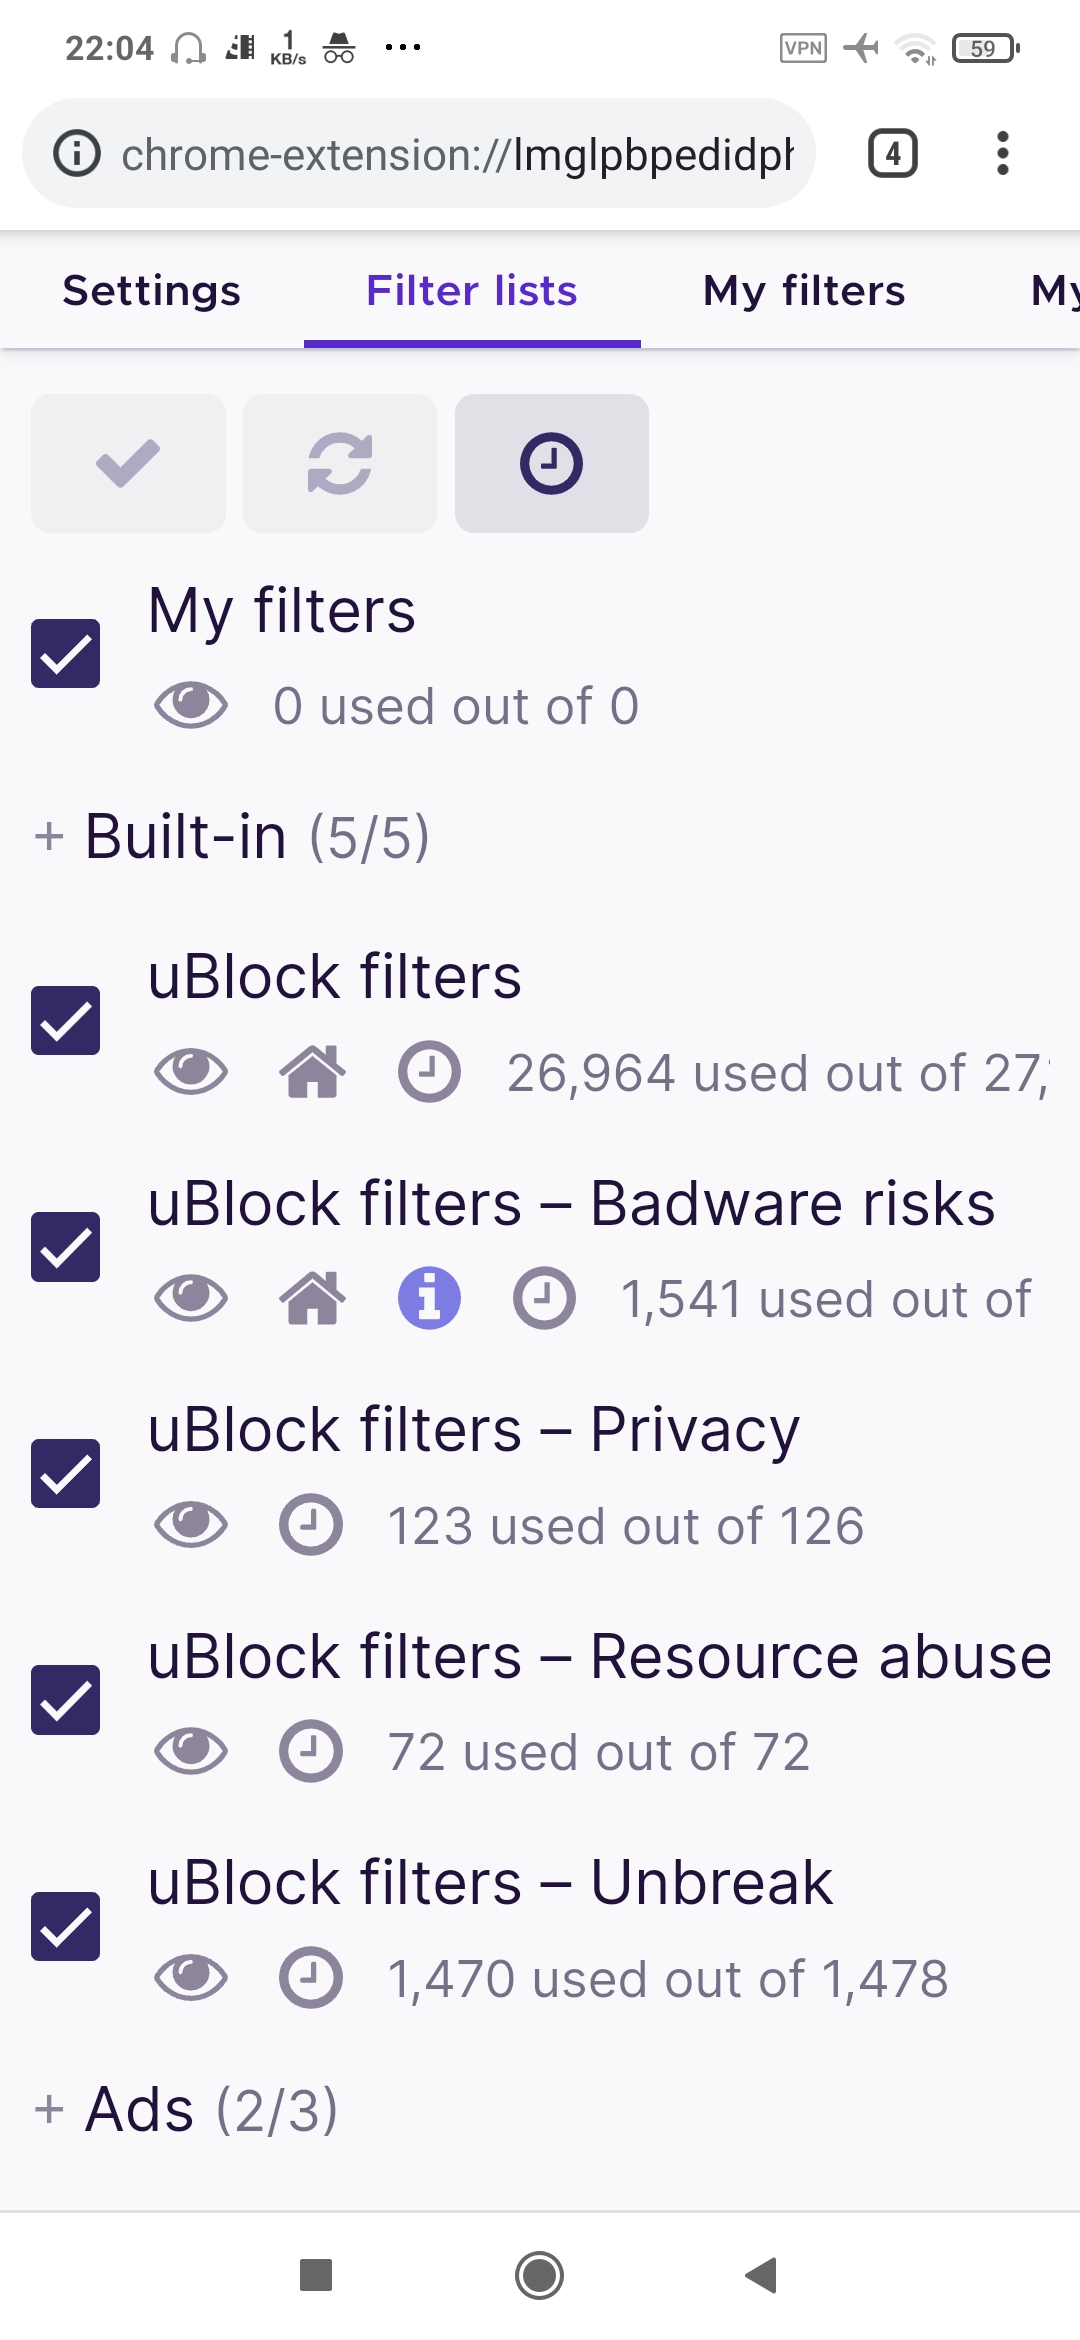Click the home icon for uBlock filters
The width and height of the screenshot is (1080, 2340).
pyautogui.click(x=313, y=1074)
